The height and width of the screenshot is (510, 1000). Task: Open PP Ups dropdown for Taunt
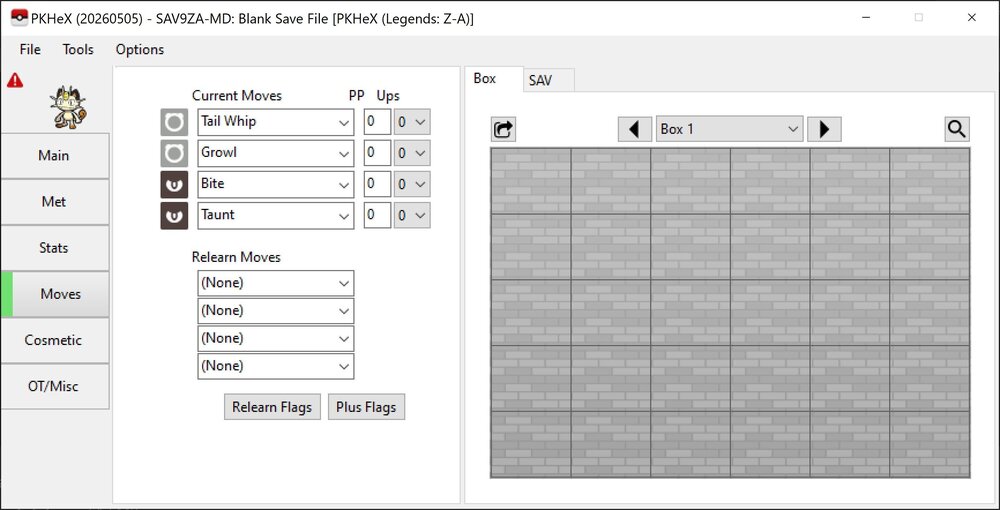[412, 216]
